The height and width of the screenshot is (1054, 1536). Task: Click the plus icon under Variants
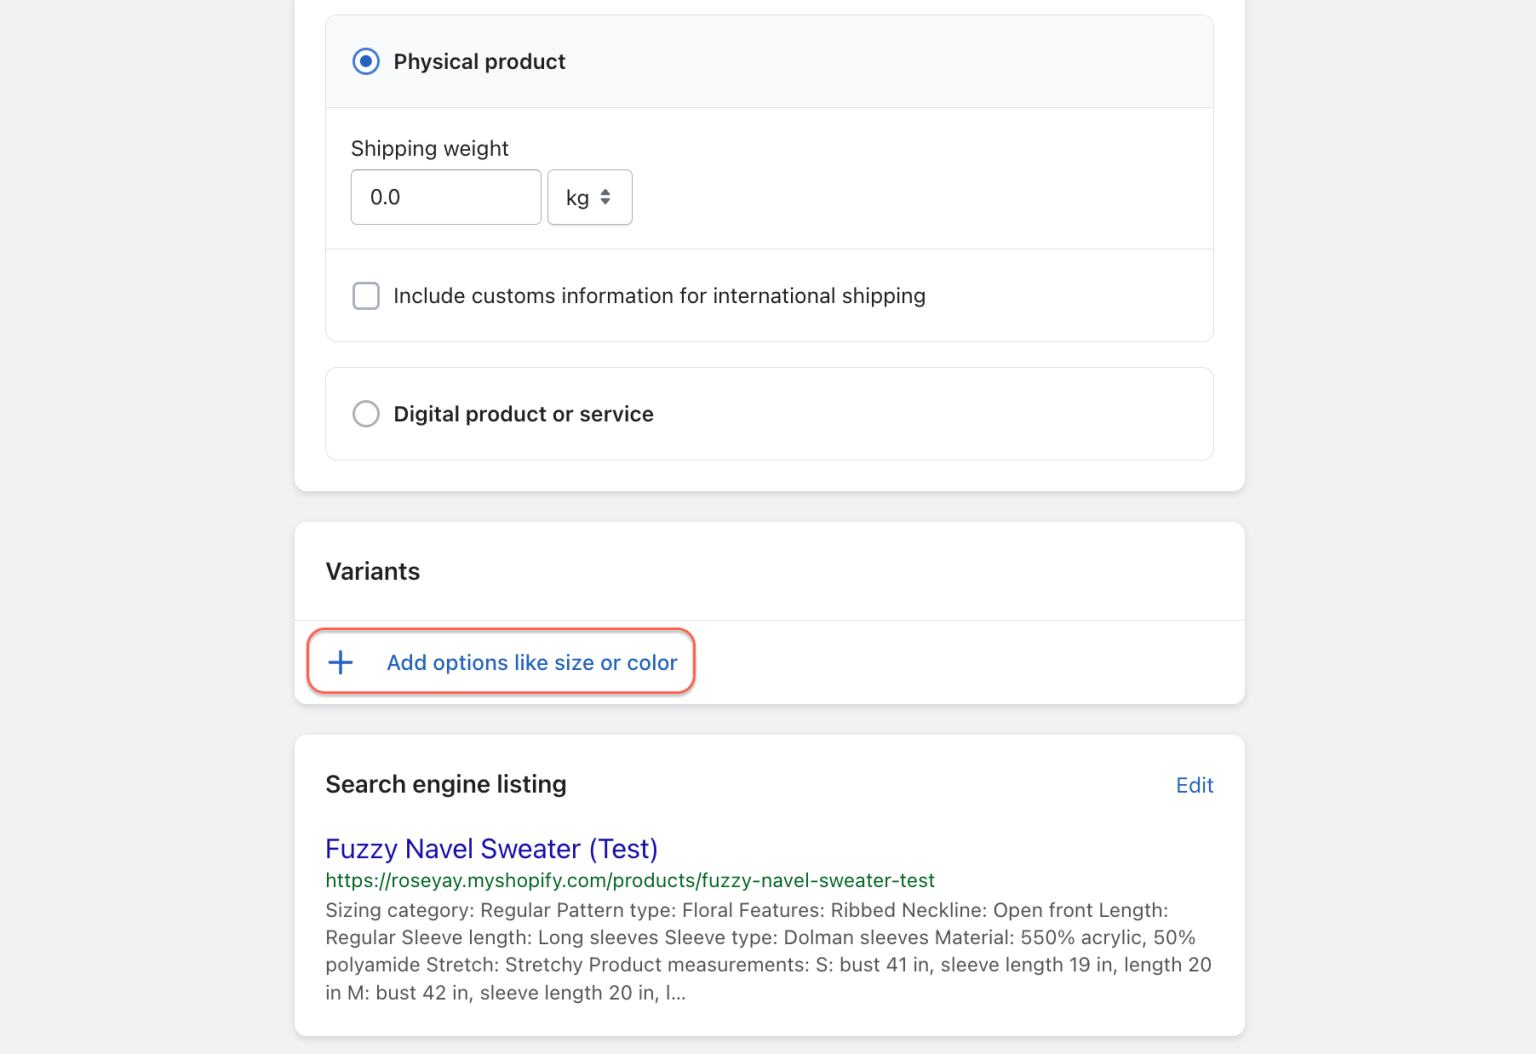[341, 662]
